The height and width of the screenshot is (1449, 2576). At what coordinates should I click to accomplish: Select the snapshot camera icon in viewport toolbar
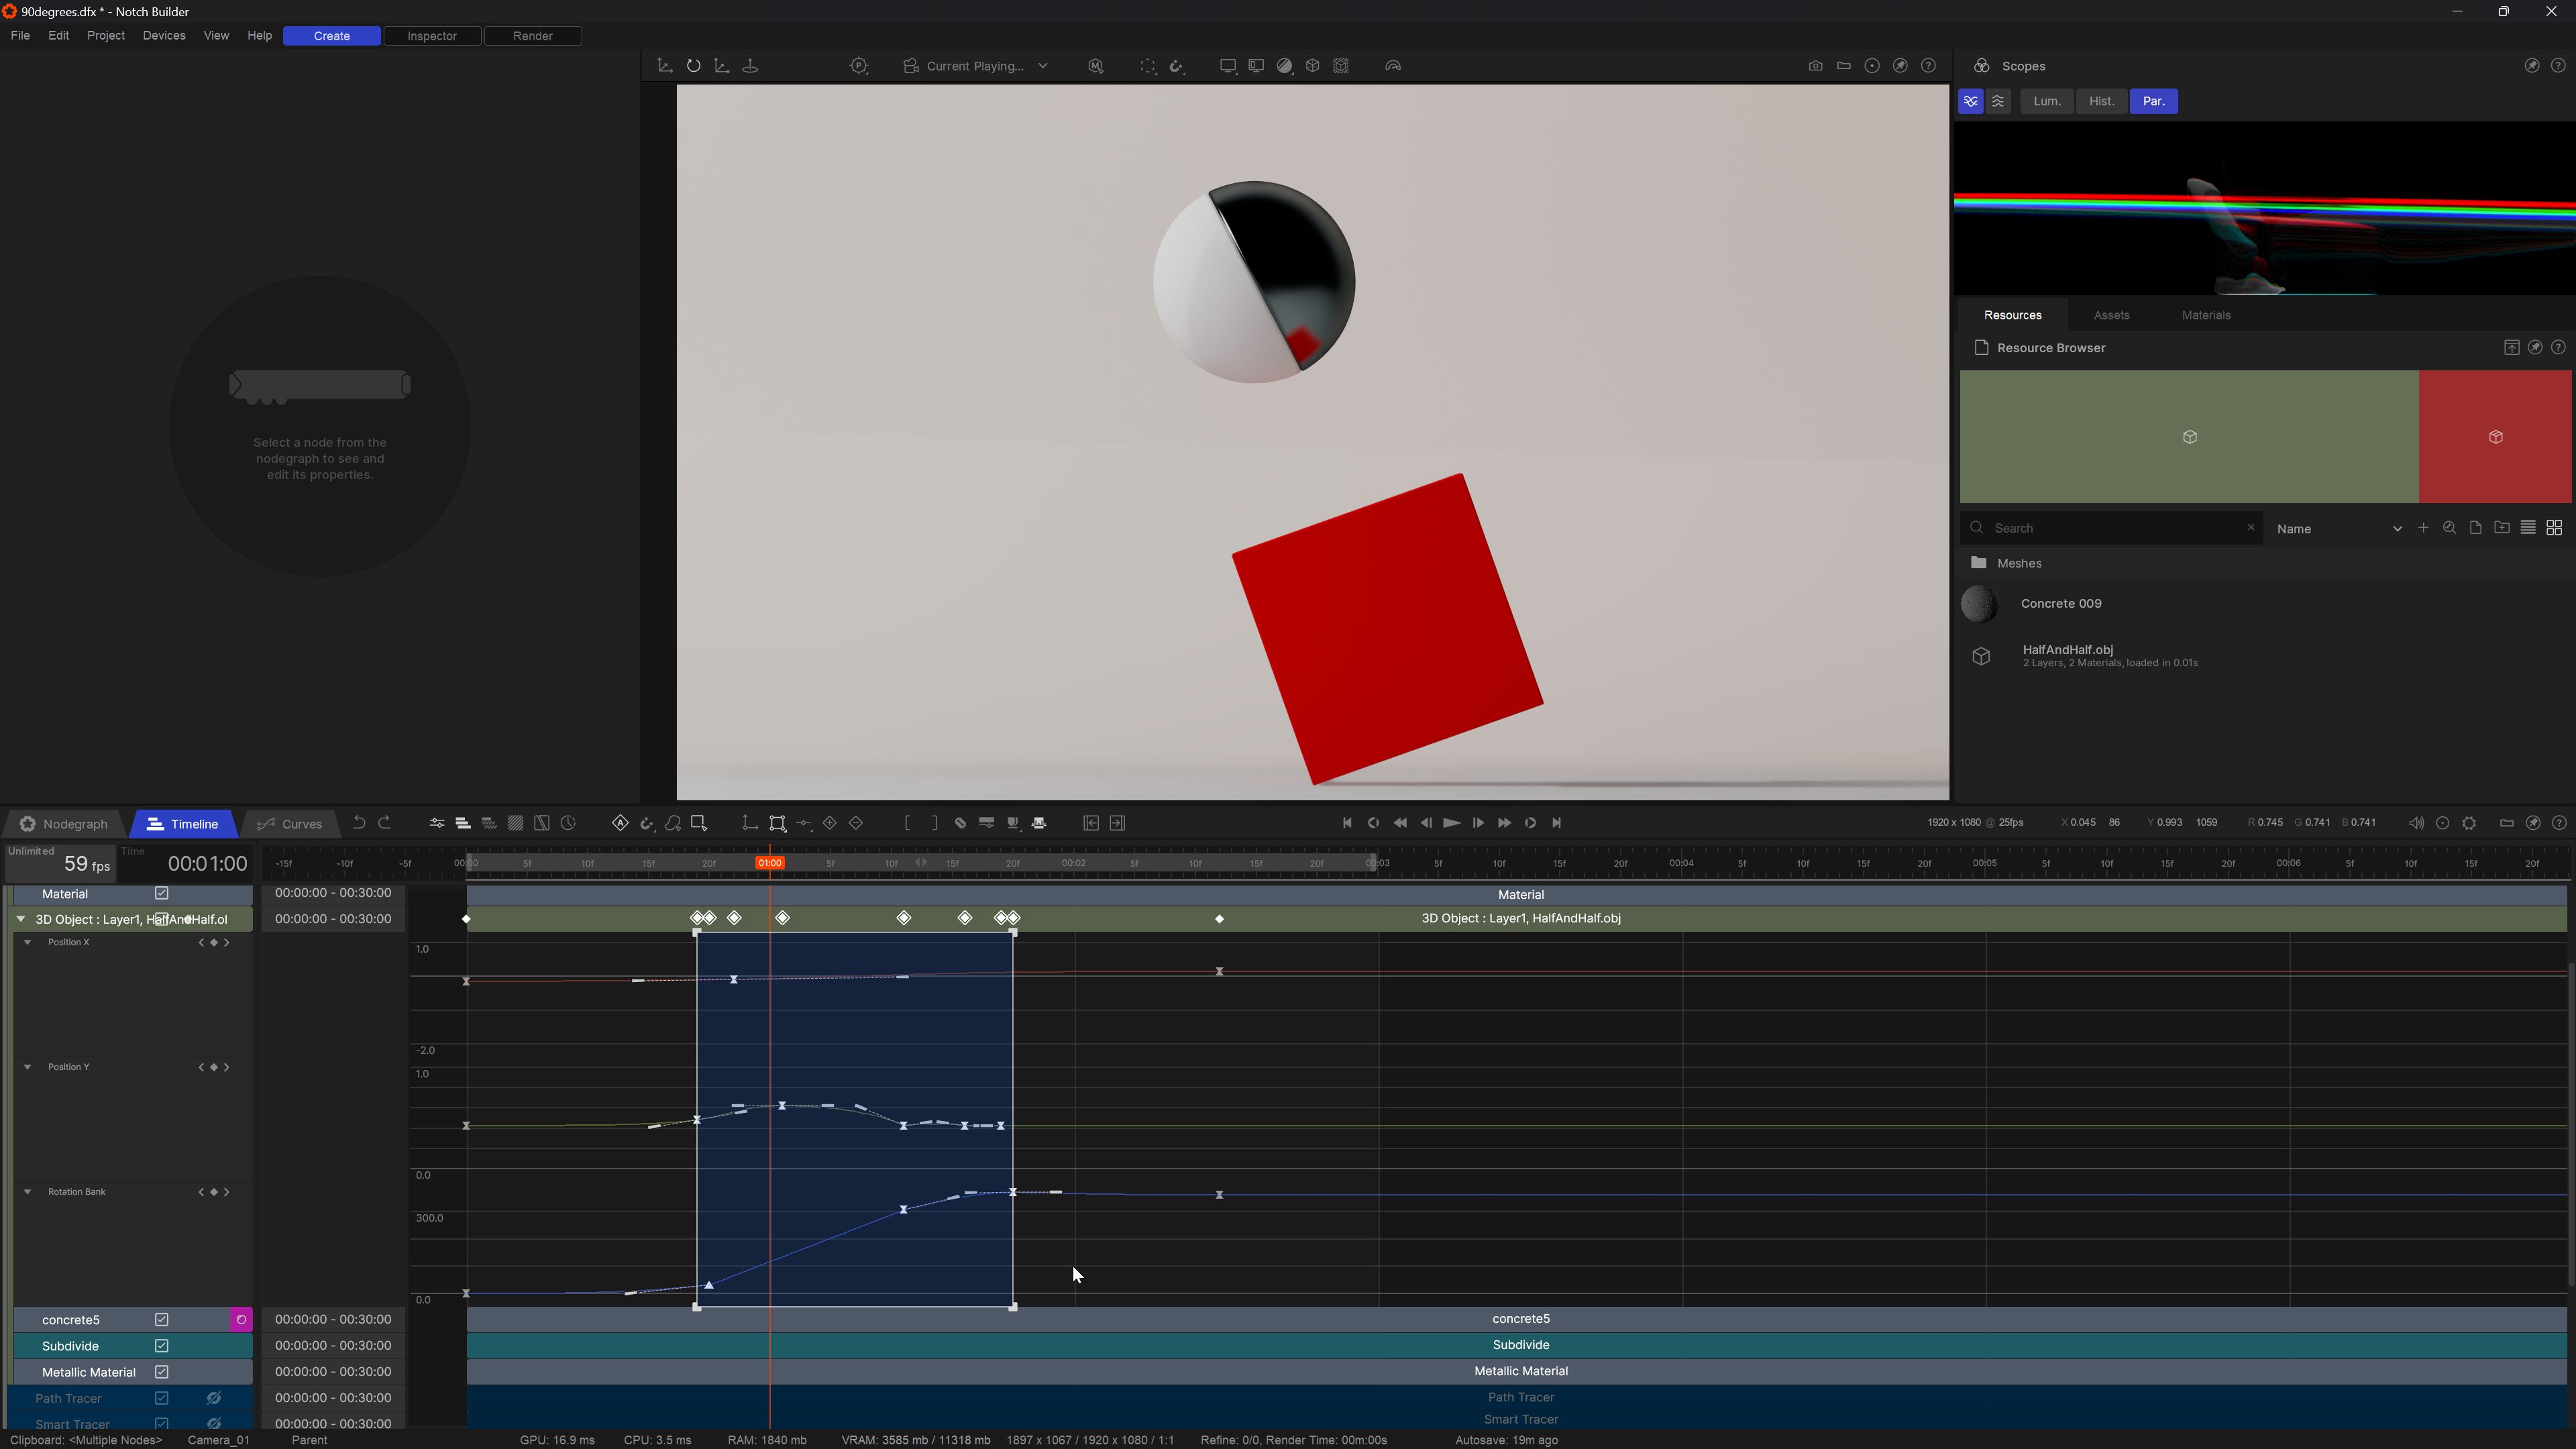(1816, 66)
